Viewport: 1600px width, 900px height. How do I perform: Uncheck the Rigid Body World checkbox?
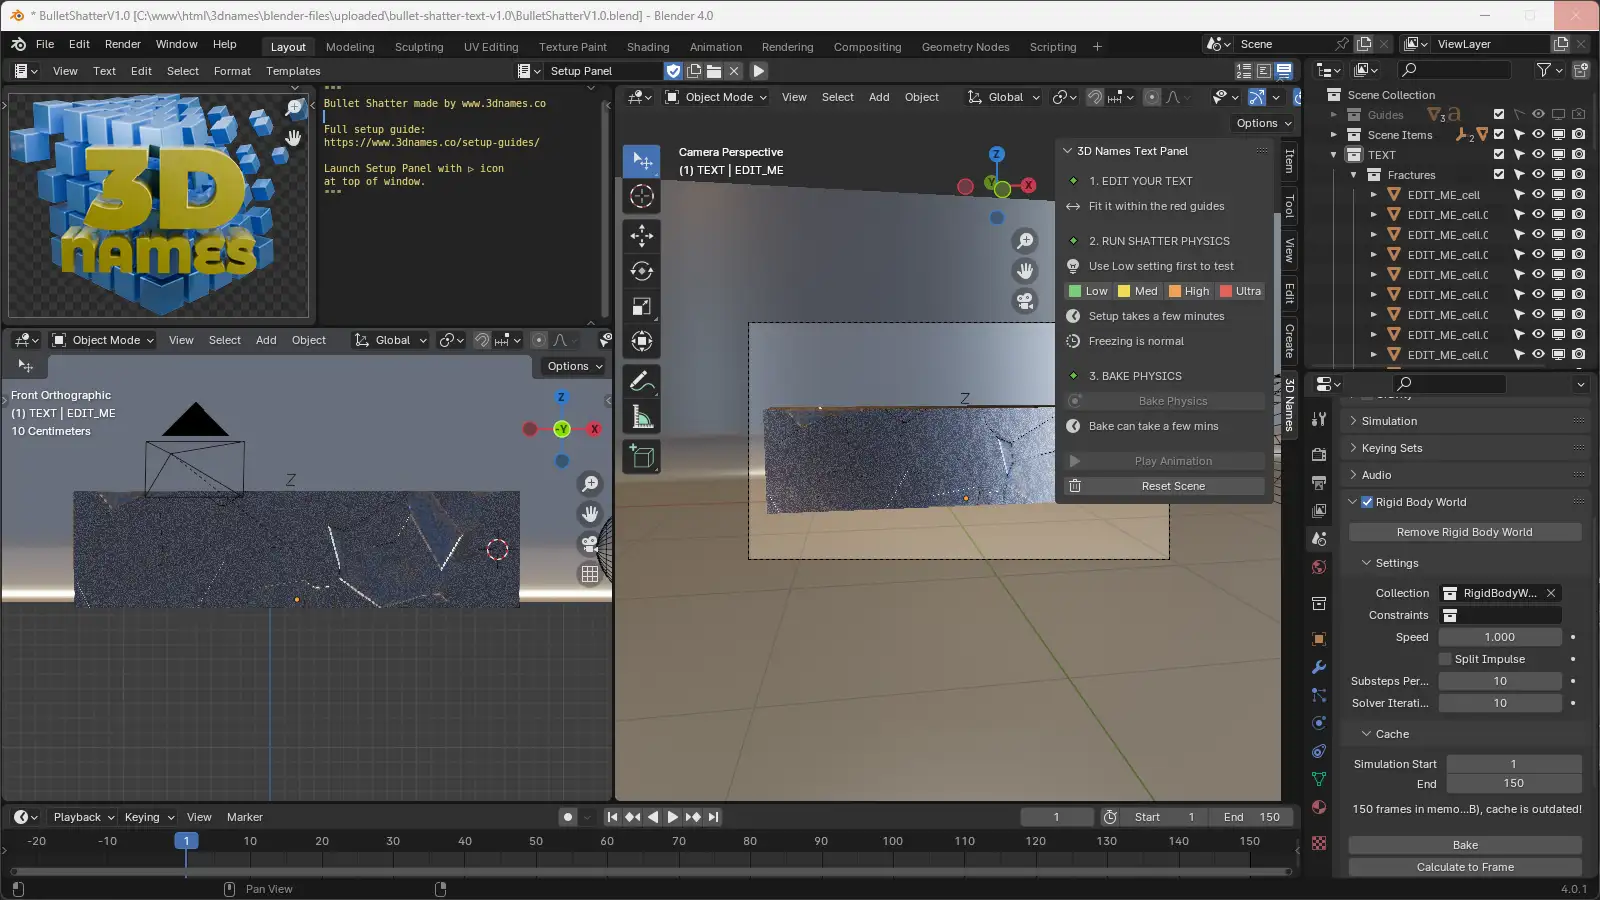point(1367,502)
